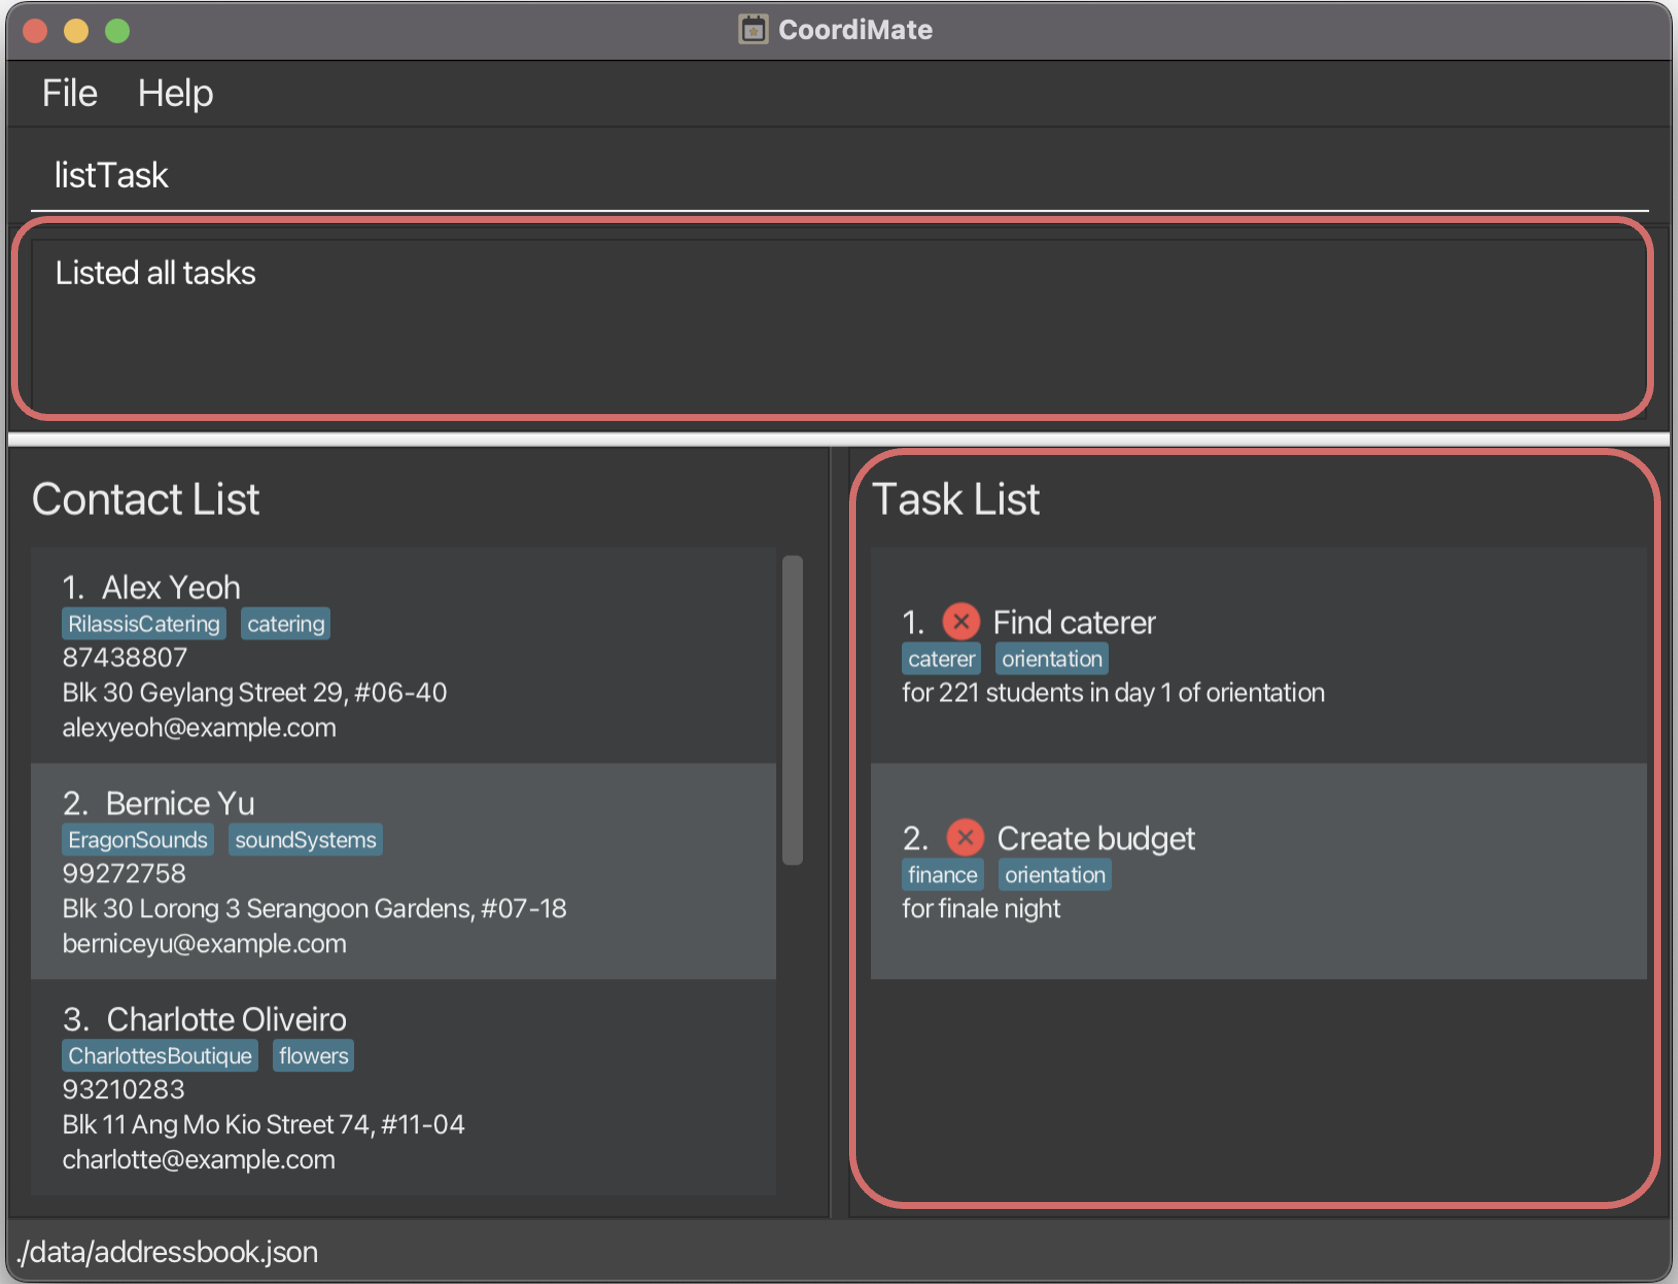Select the Bernice Yu contact name
This screenshot has height=1284, width=1678.
(180, 804)
